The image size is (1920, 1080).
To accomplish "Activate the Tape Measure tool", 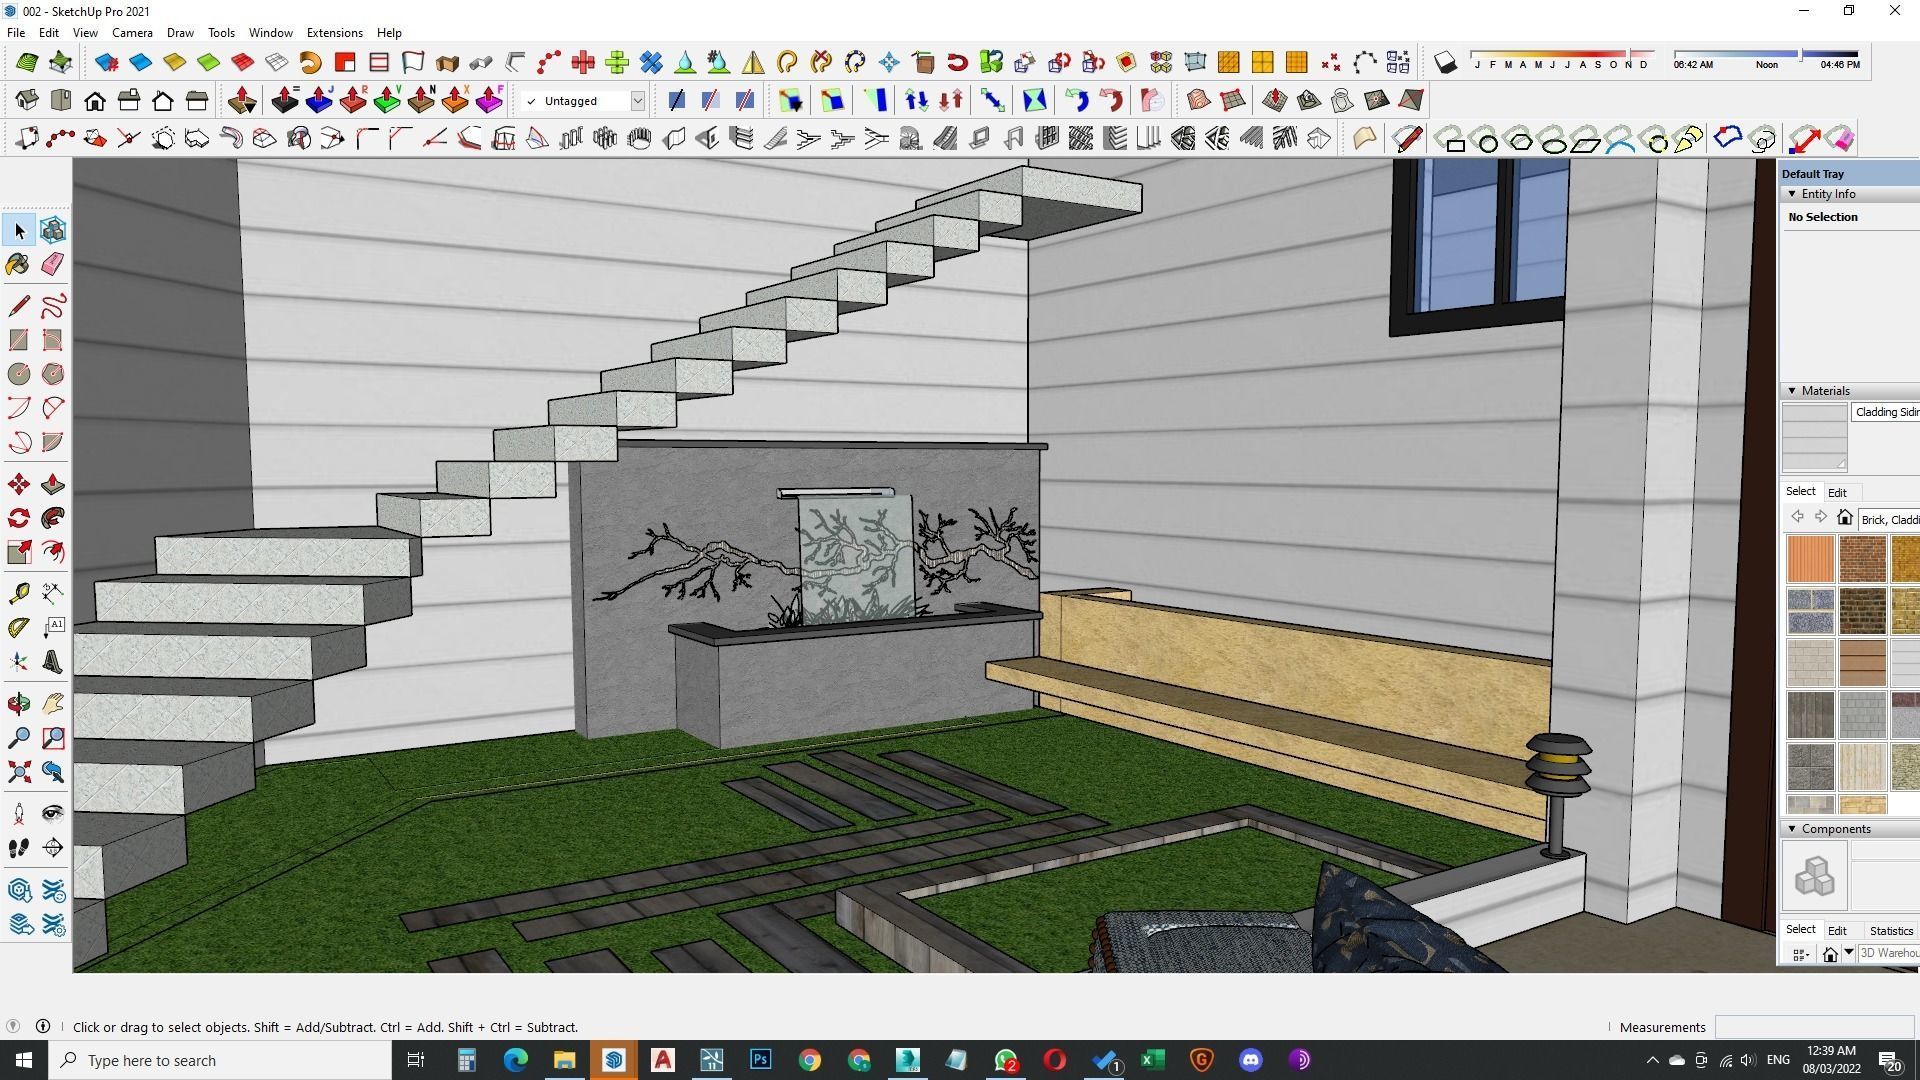I will [x=18, y=594].
